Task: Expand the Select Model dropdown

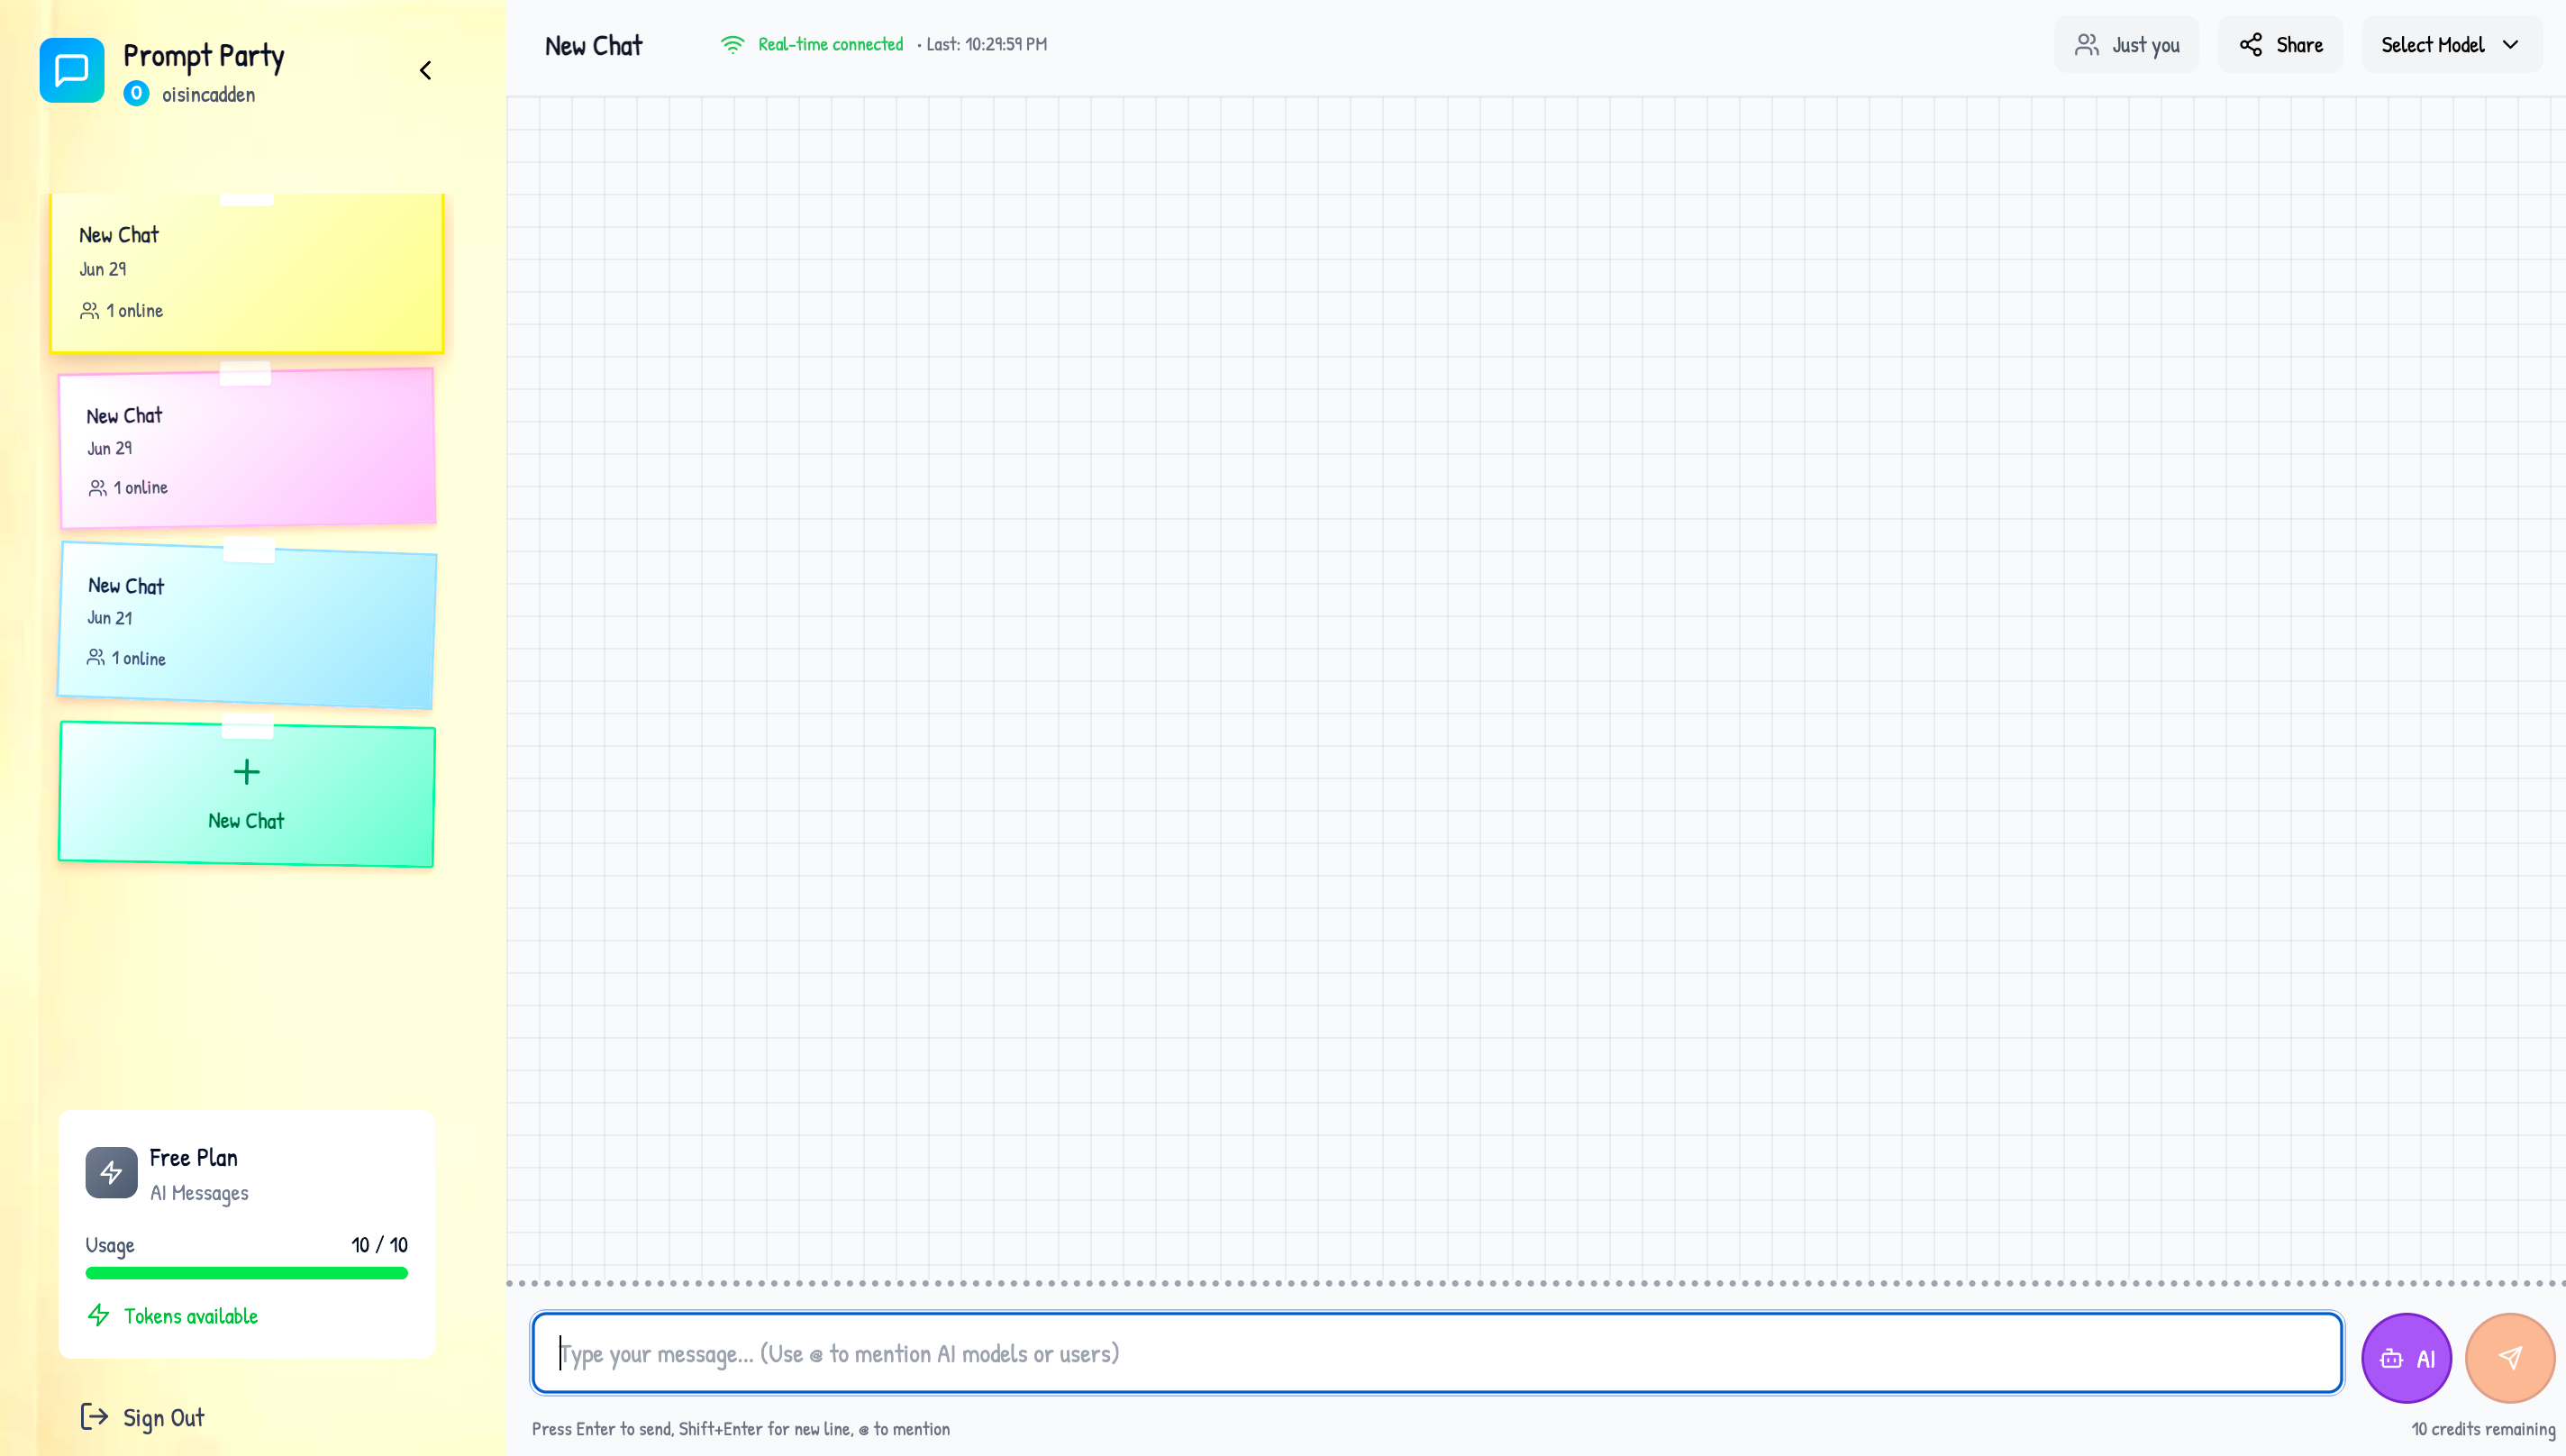Action: [2450, 44]
